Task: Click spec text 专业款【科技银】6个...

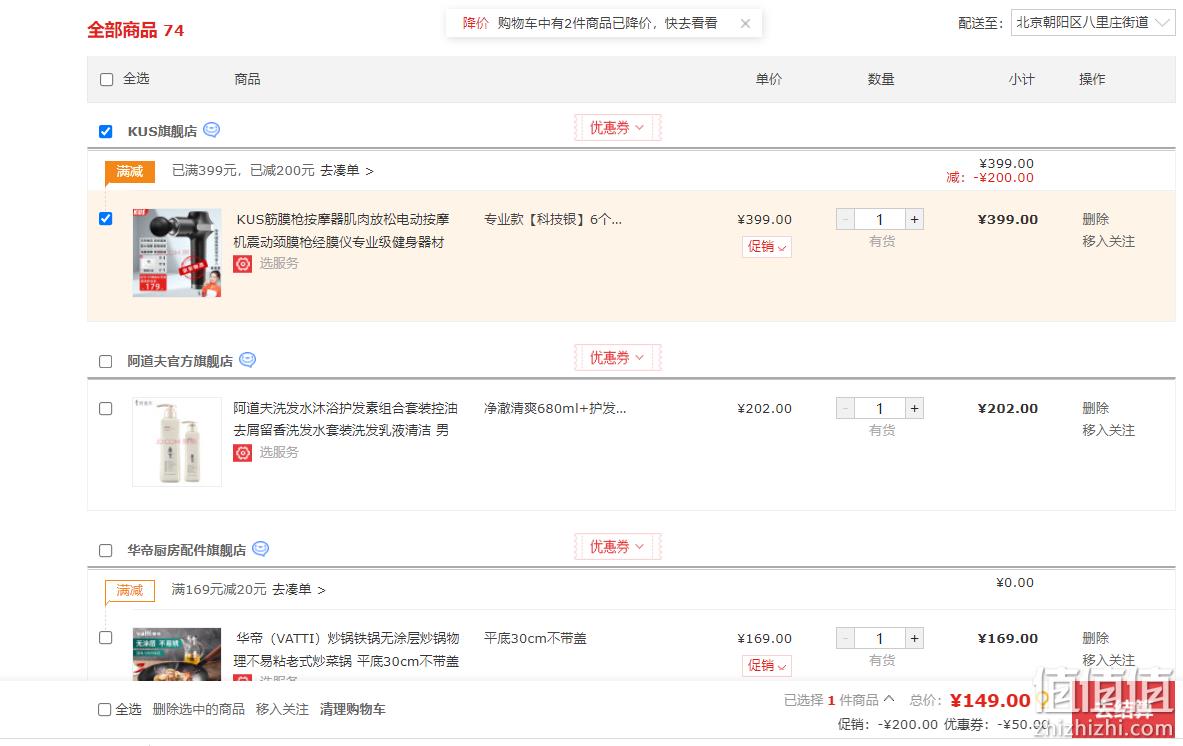Action: click(553, 220)
